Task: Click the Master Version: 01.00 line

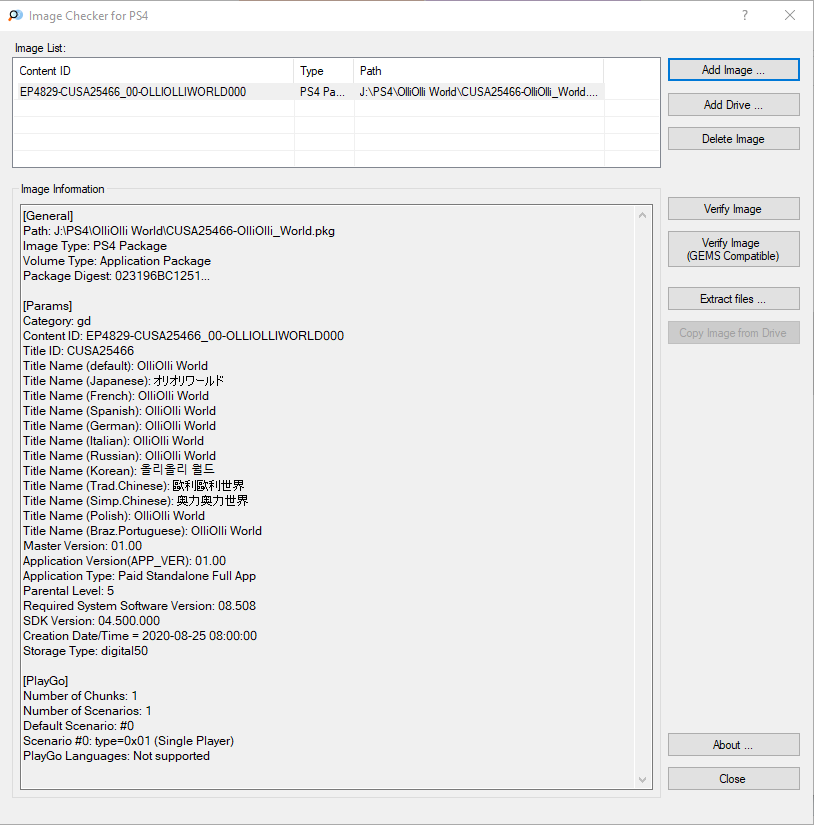Action: [x=83, y=546]
